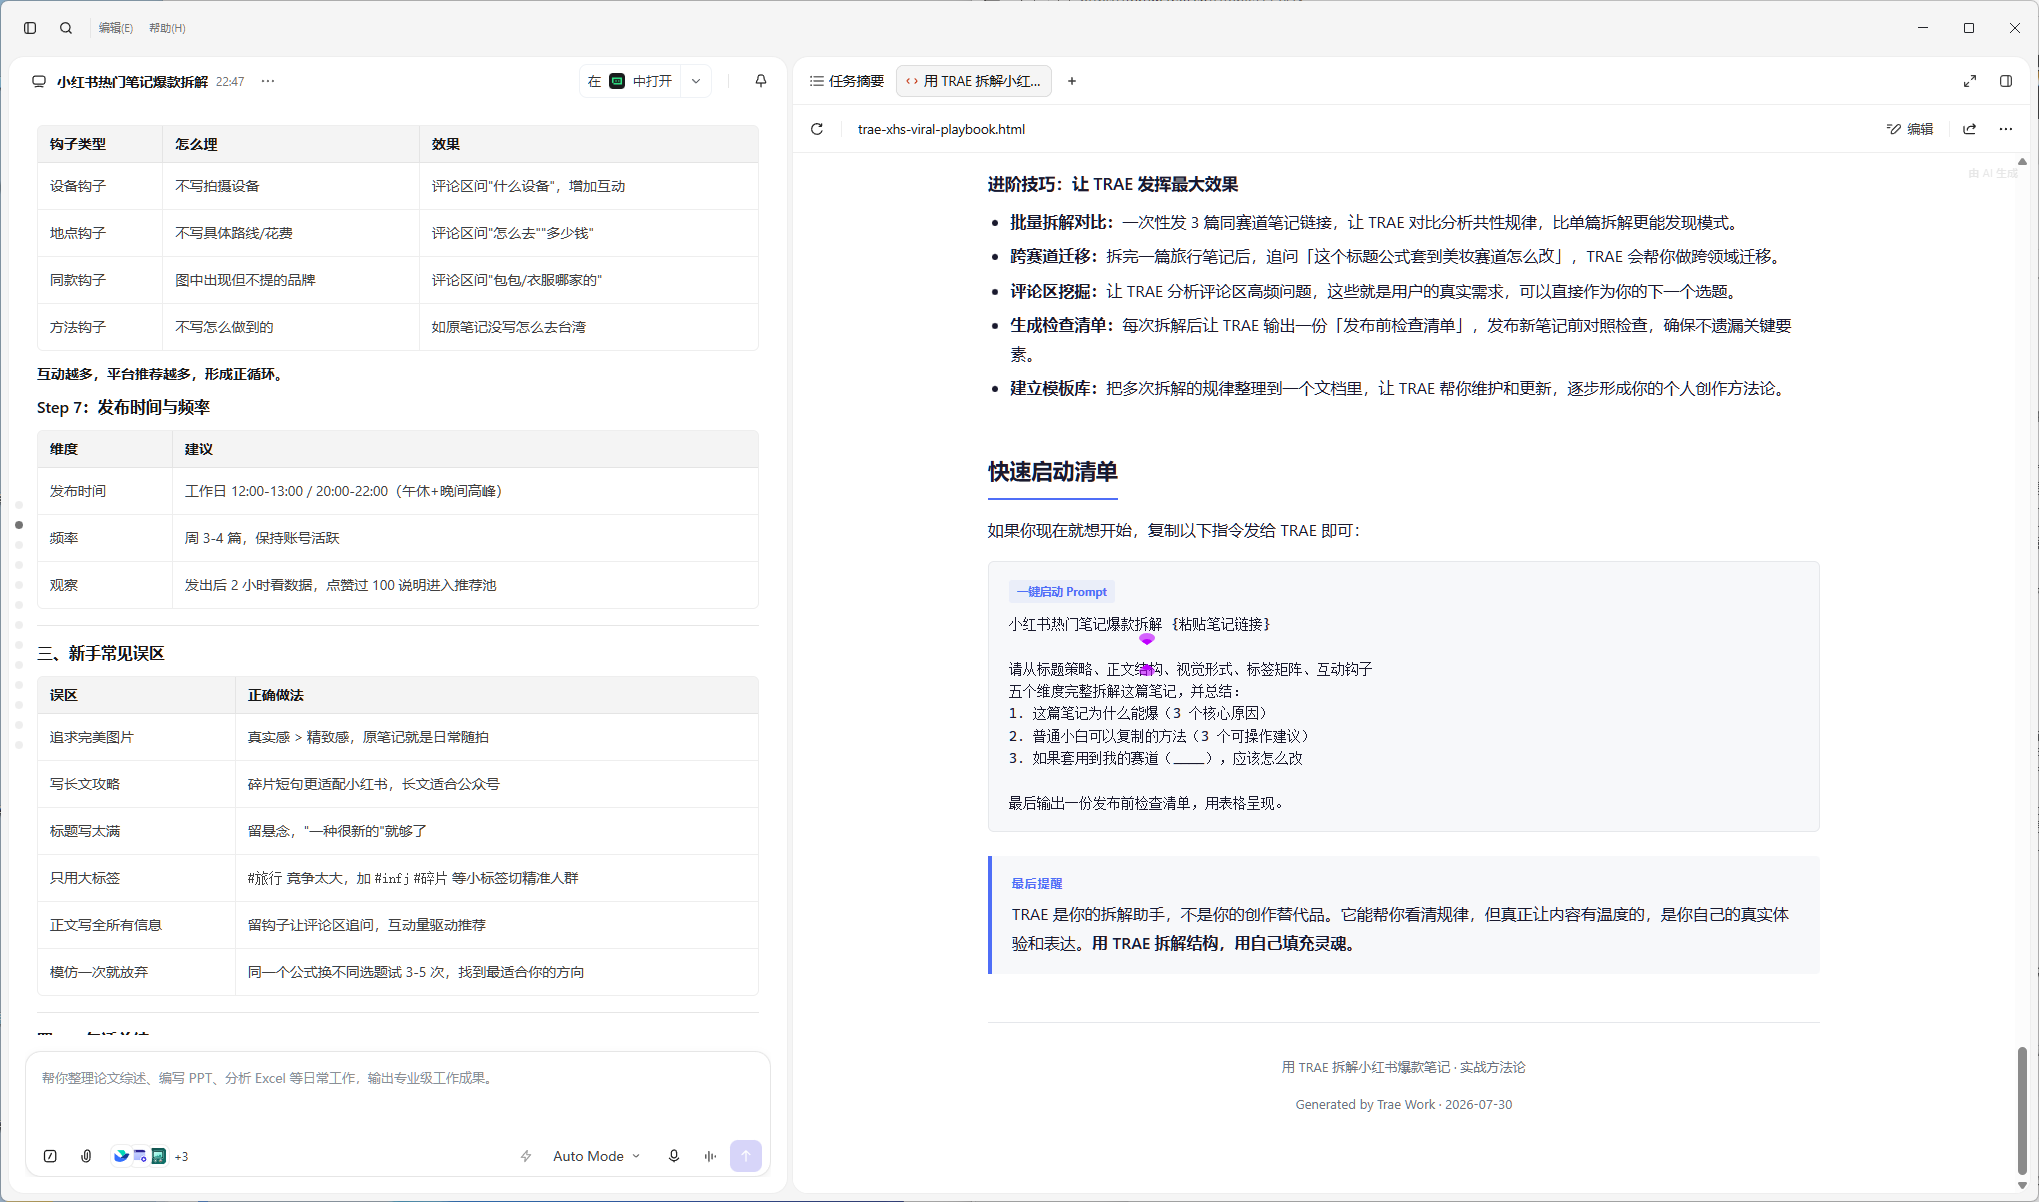2039x1202 pixels.
Task: Attach a file with the paperclip icon
Action: pyautogui.click(x=87, y=1156)
